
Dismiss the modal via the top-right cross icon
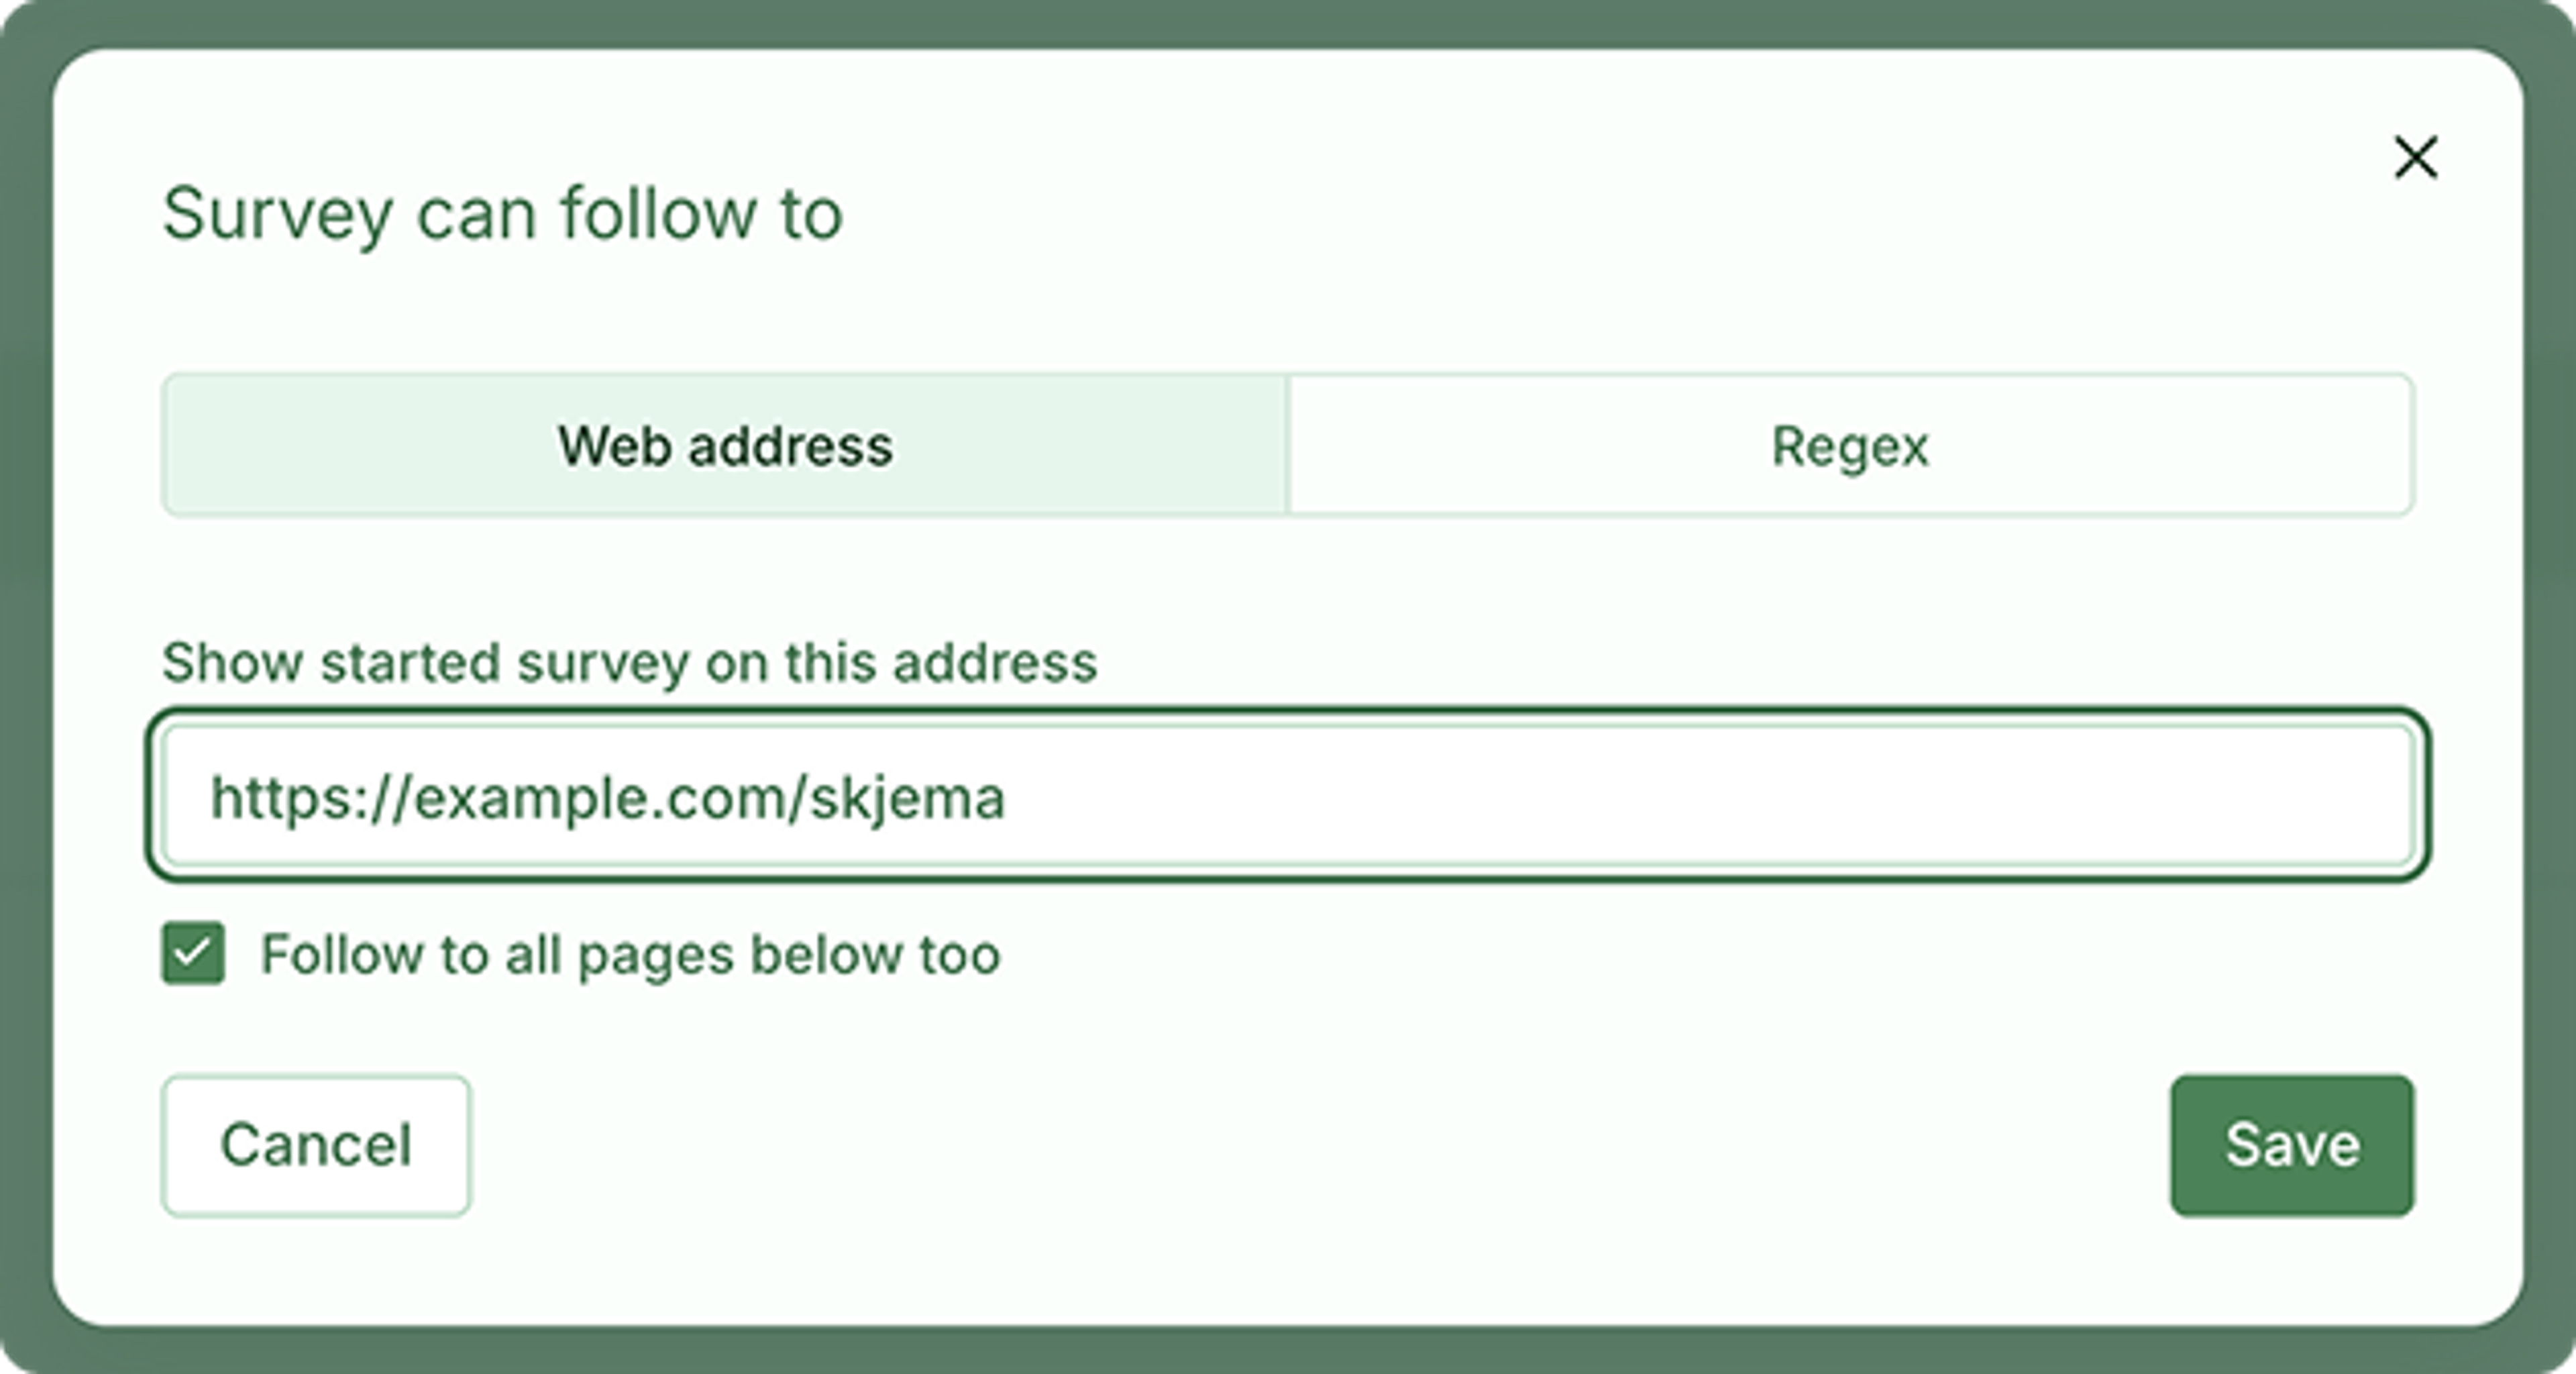tap(2415, 158)
